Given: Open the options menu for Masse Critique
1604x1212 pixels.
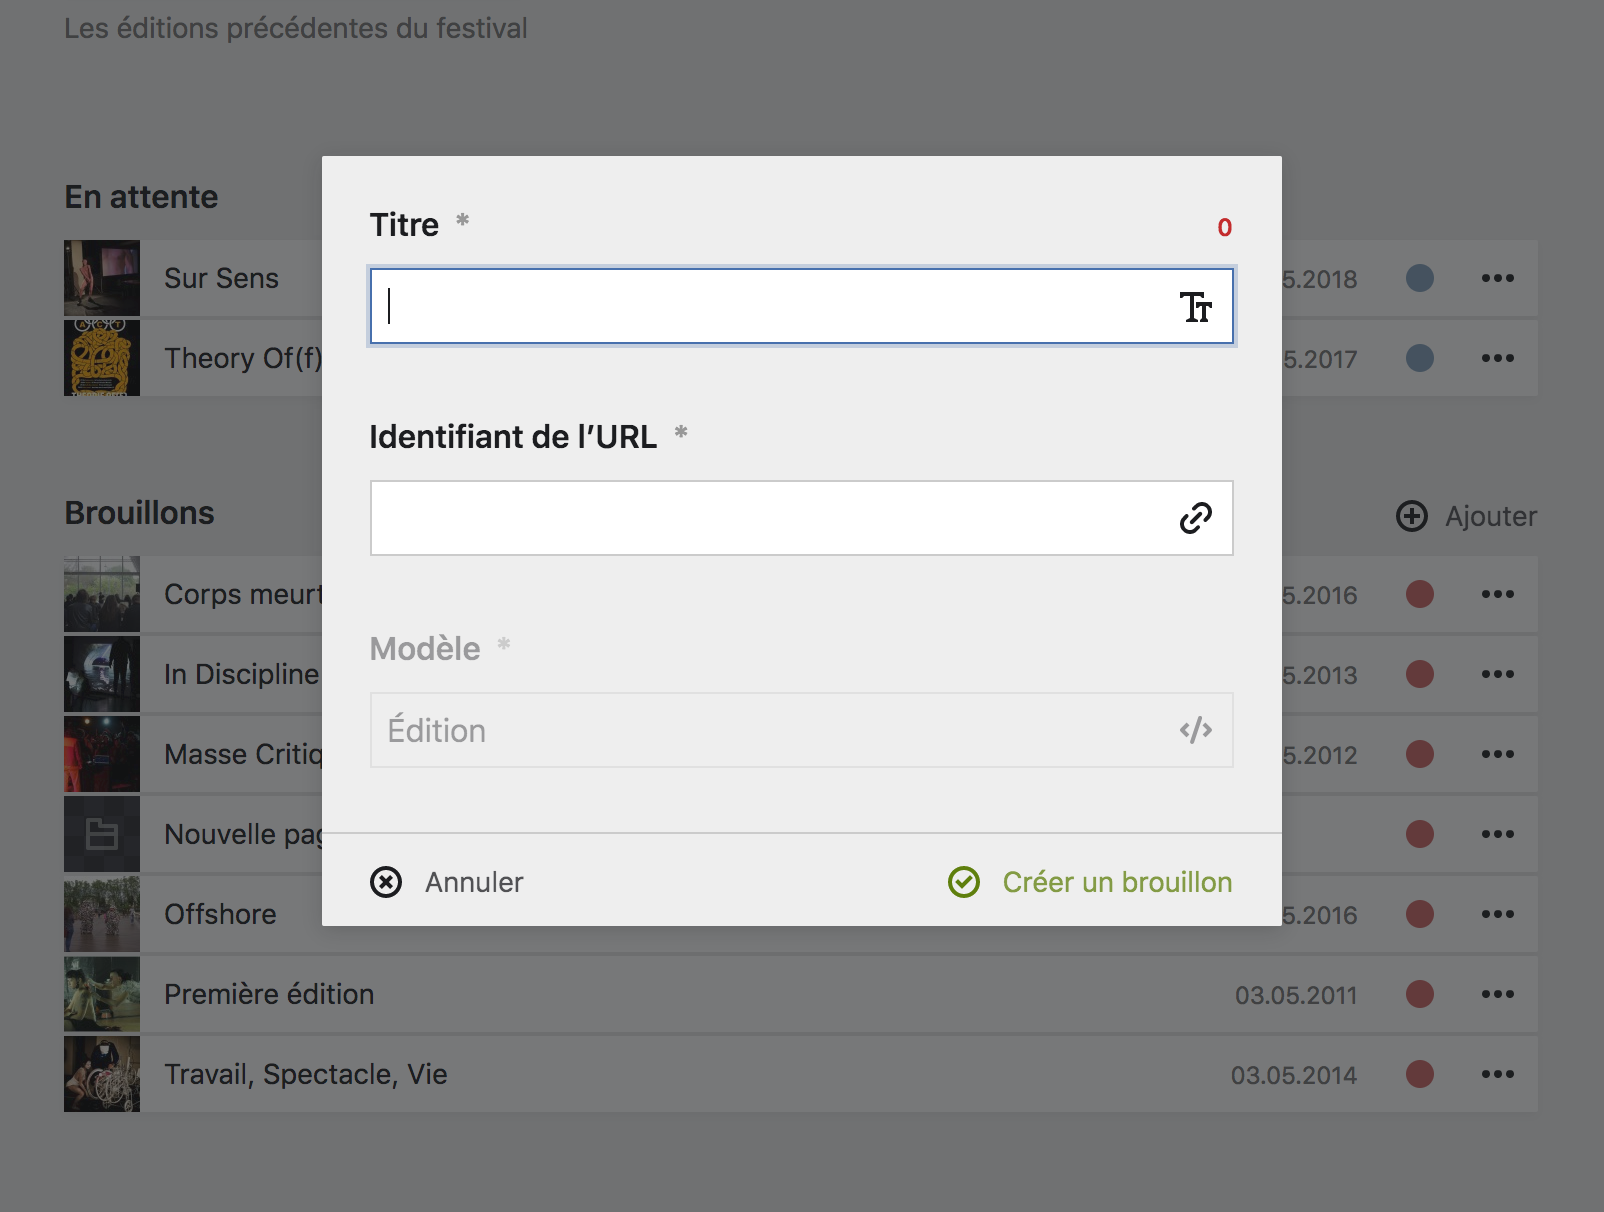Looking at the screenshot, I should point(1497,754).
